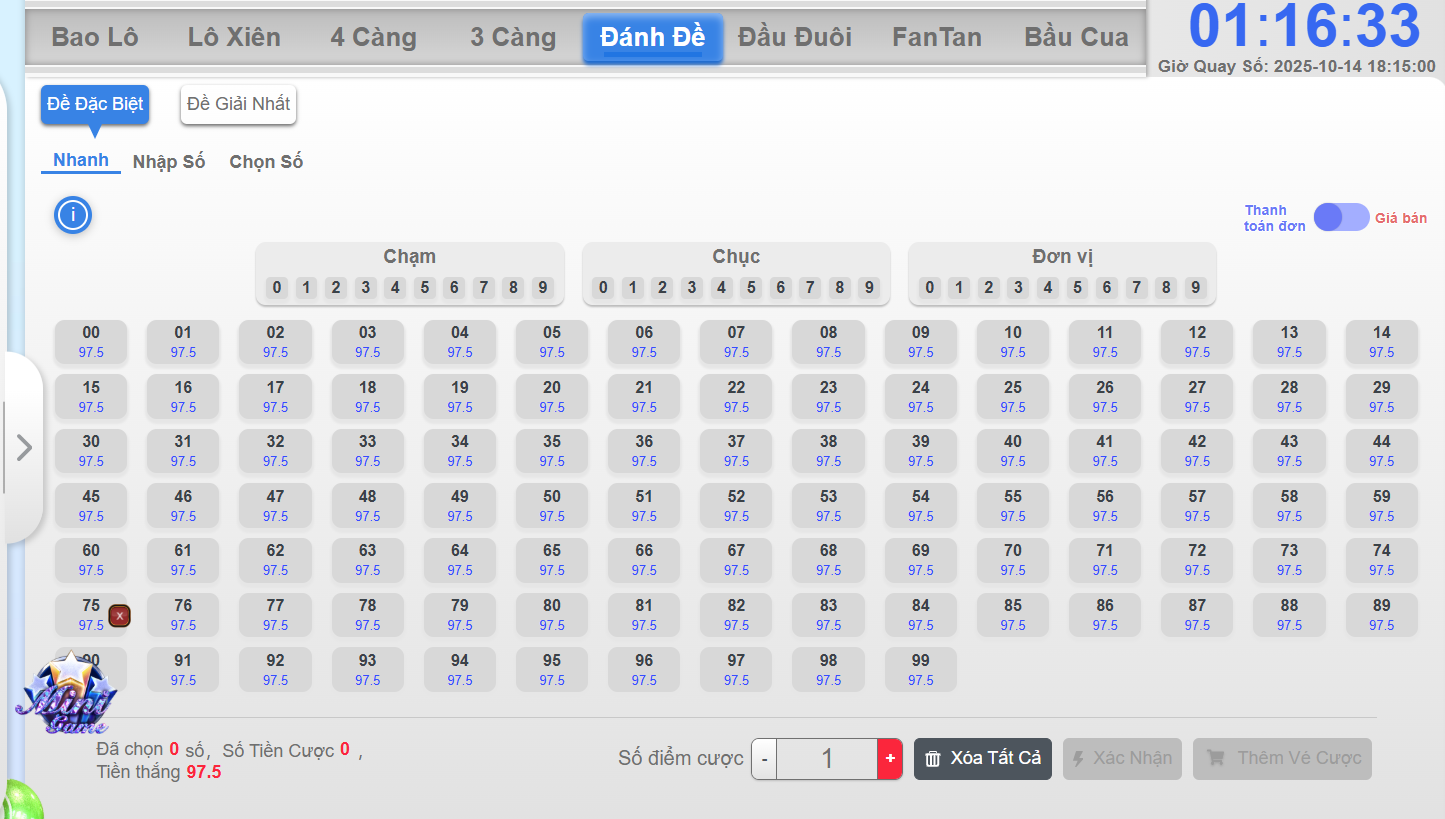Screen dimensions: 1445x819
Task: Click the cart Thêm Vé Cược button
Action: coord(1282,759)
